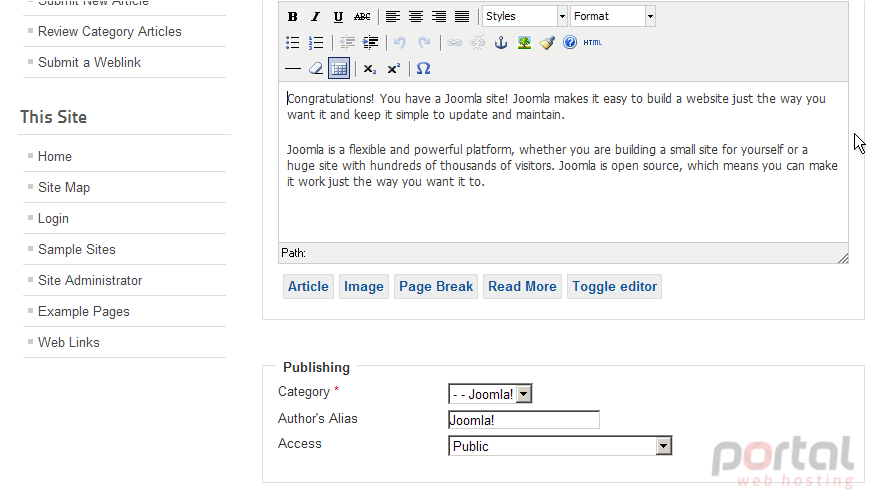This screenshot has height=500, width=889.
Task: Click the table insert icon
Action: [x=339, y=69]
